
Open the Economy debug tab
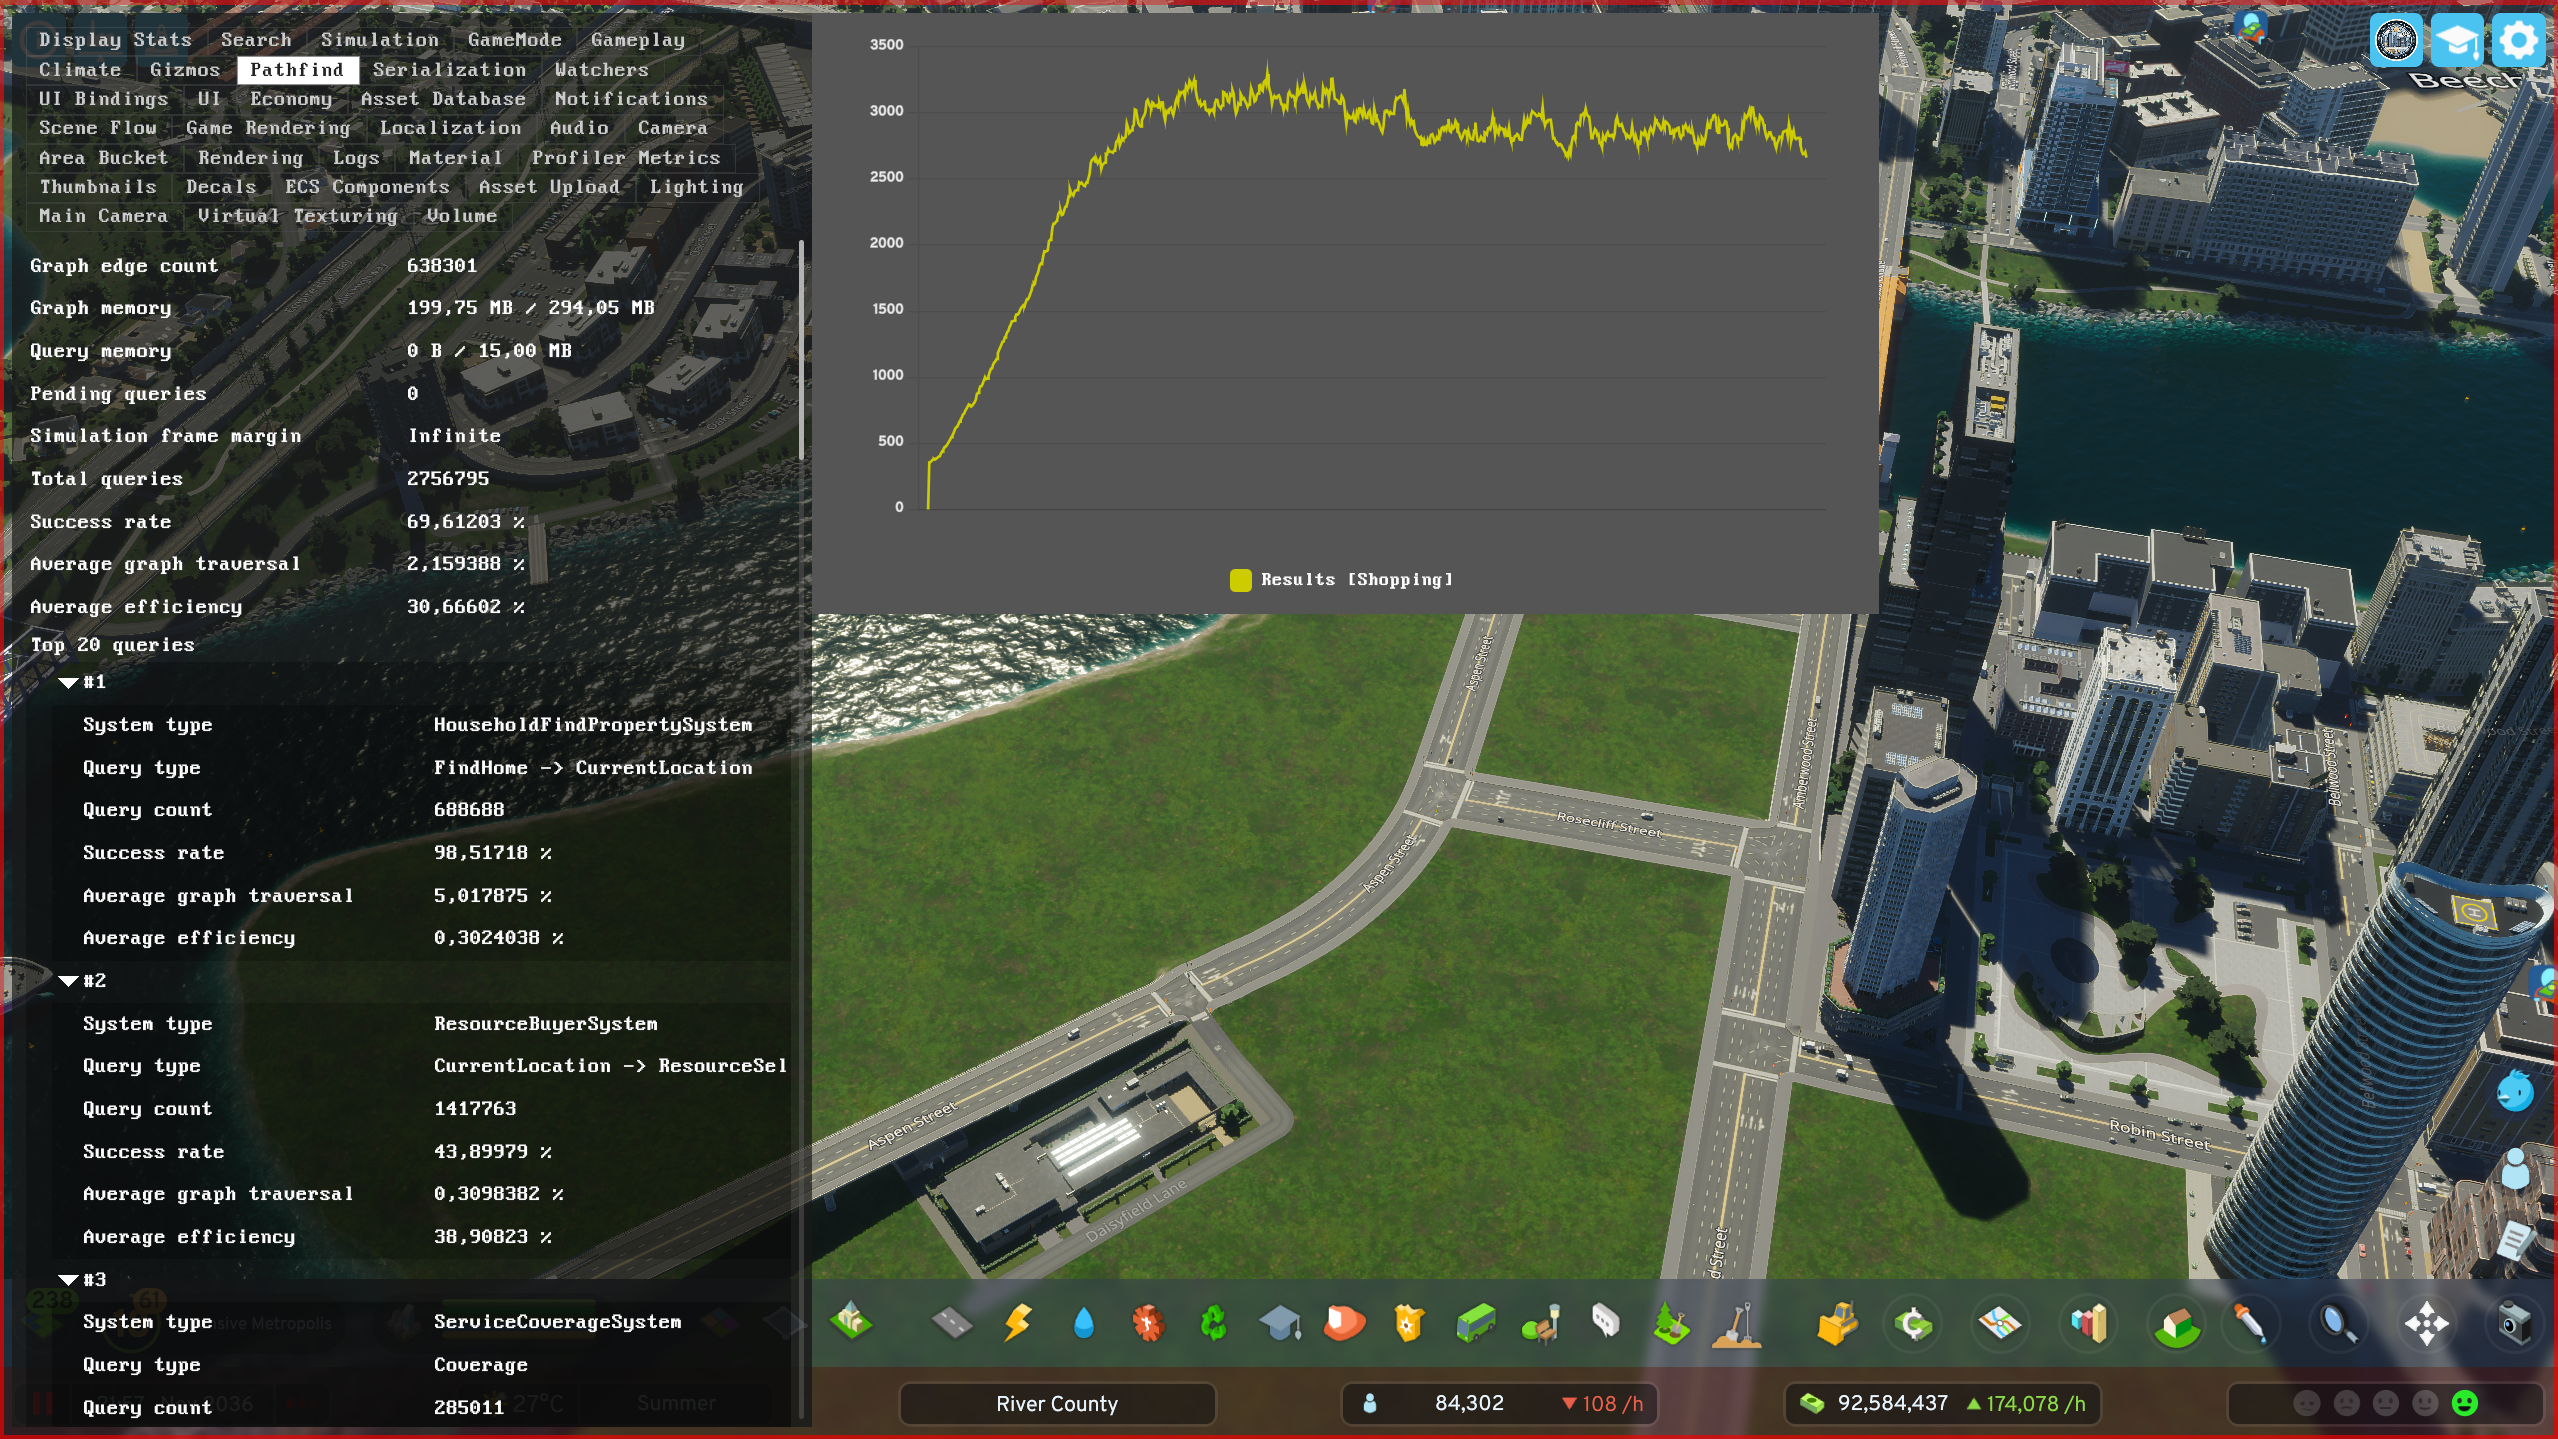pyautogui.click(x=290, y=98)
